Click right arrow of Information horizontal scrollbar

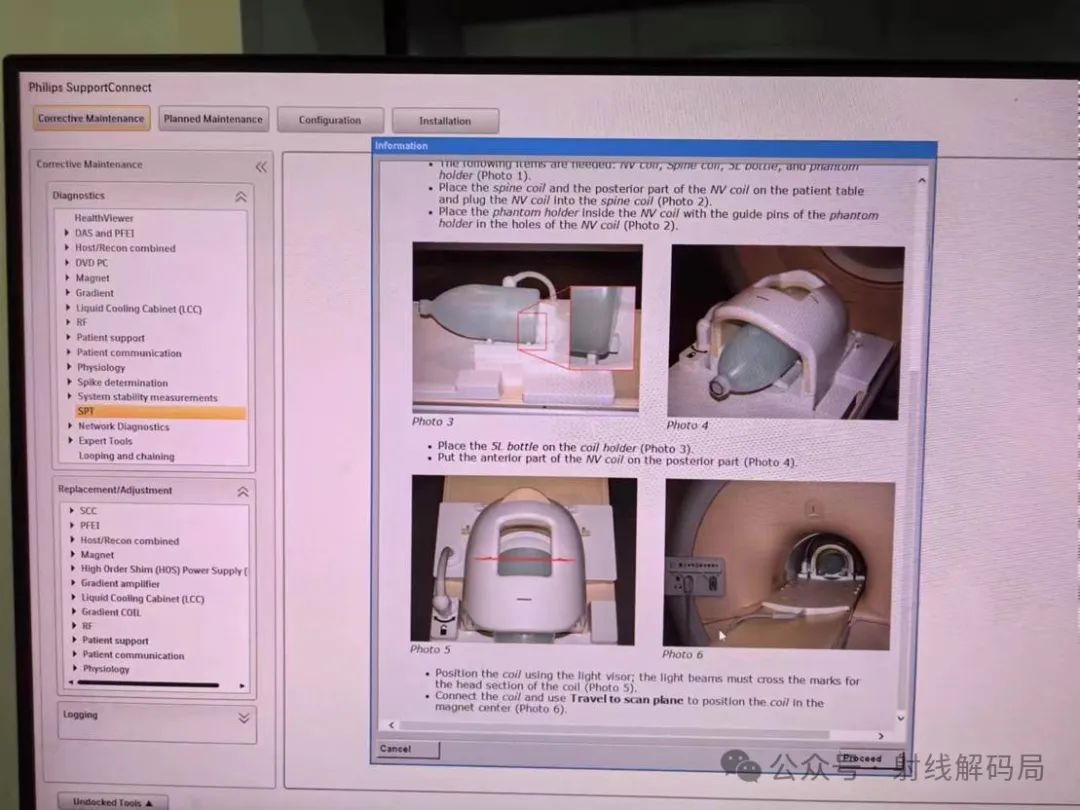881,736
